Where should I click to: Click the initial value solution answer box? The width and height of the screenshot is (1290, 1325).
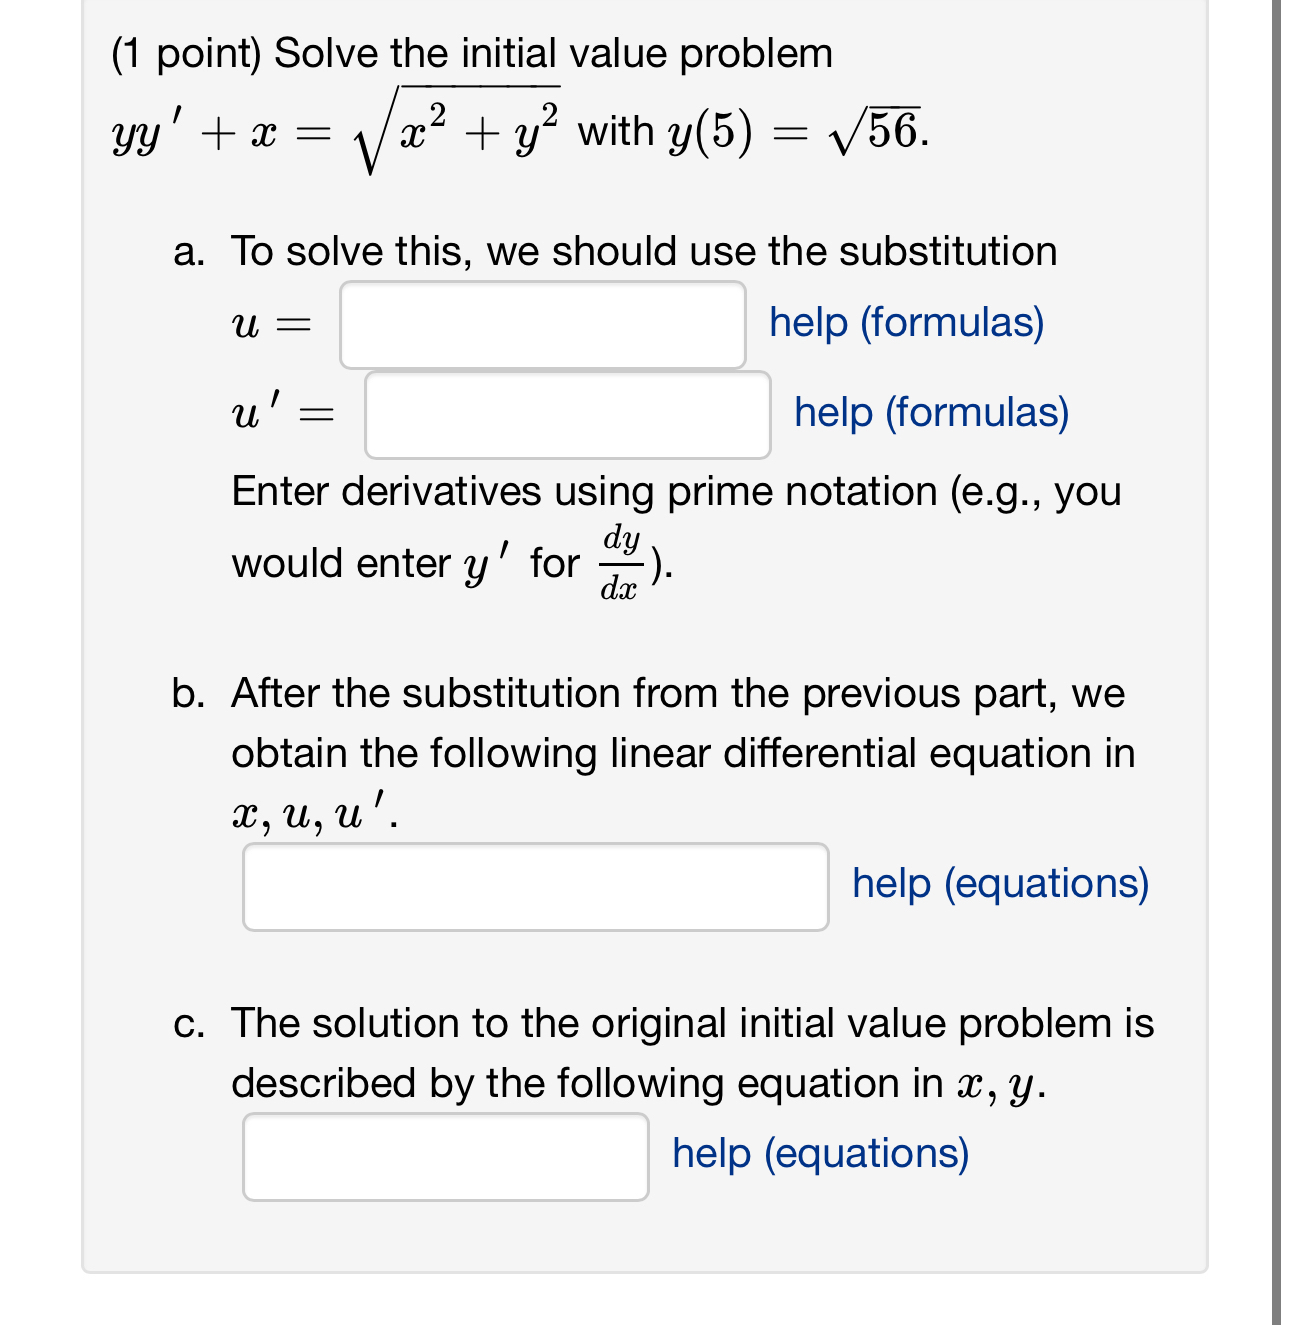point(445,1155)
